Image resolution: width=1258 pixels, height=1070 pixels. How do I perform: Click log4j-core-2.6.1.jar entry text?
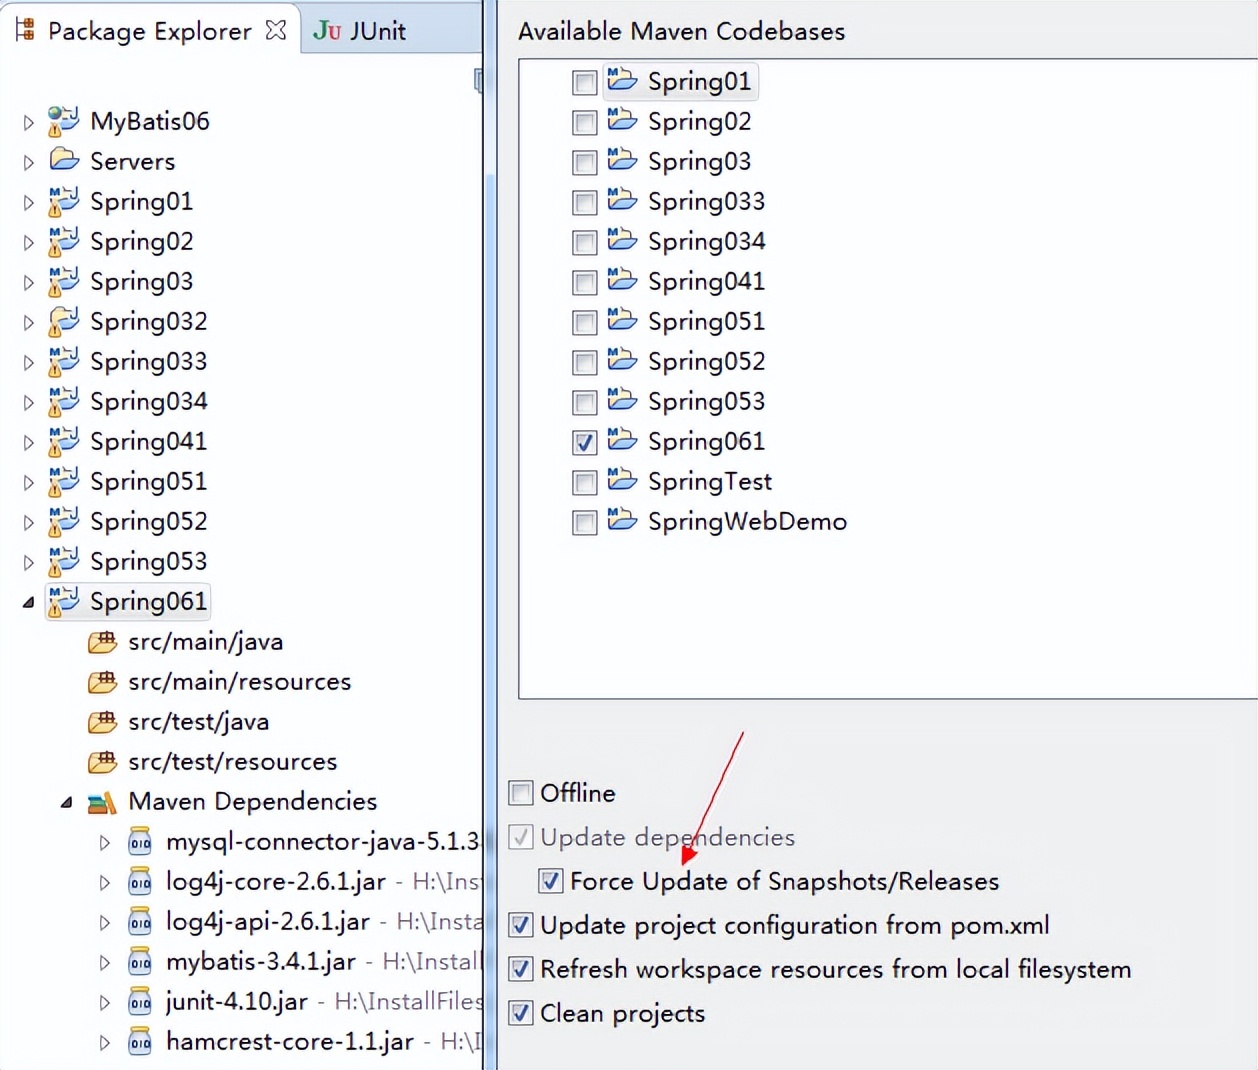tap(276, 882)
